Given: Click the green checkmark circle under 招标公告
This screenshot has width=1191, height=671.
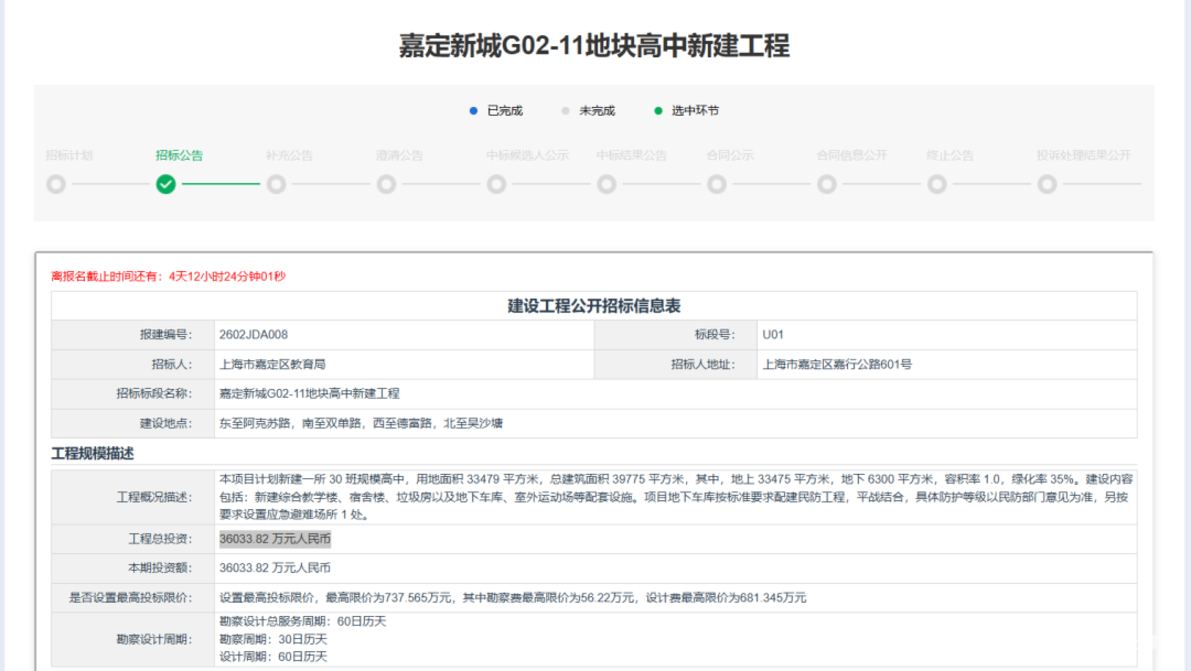Looking at the screenshot, I should [x=166, y=184].
